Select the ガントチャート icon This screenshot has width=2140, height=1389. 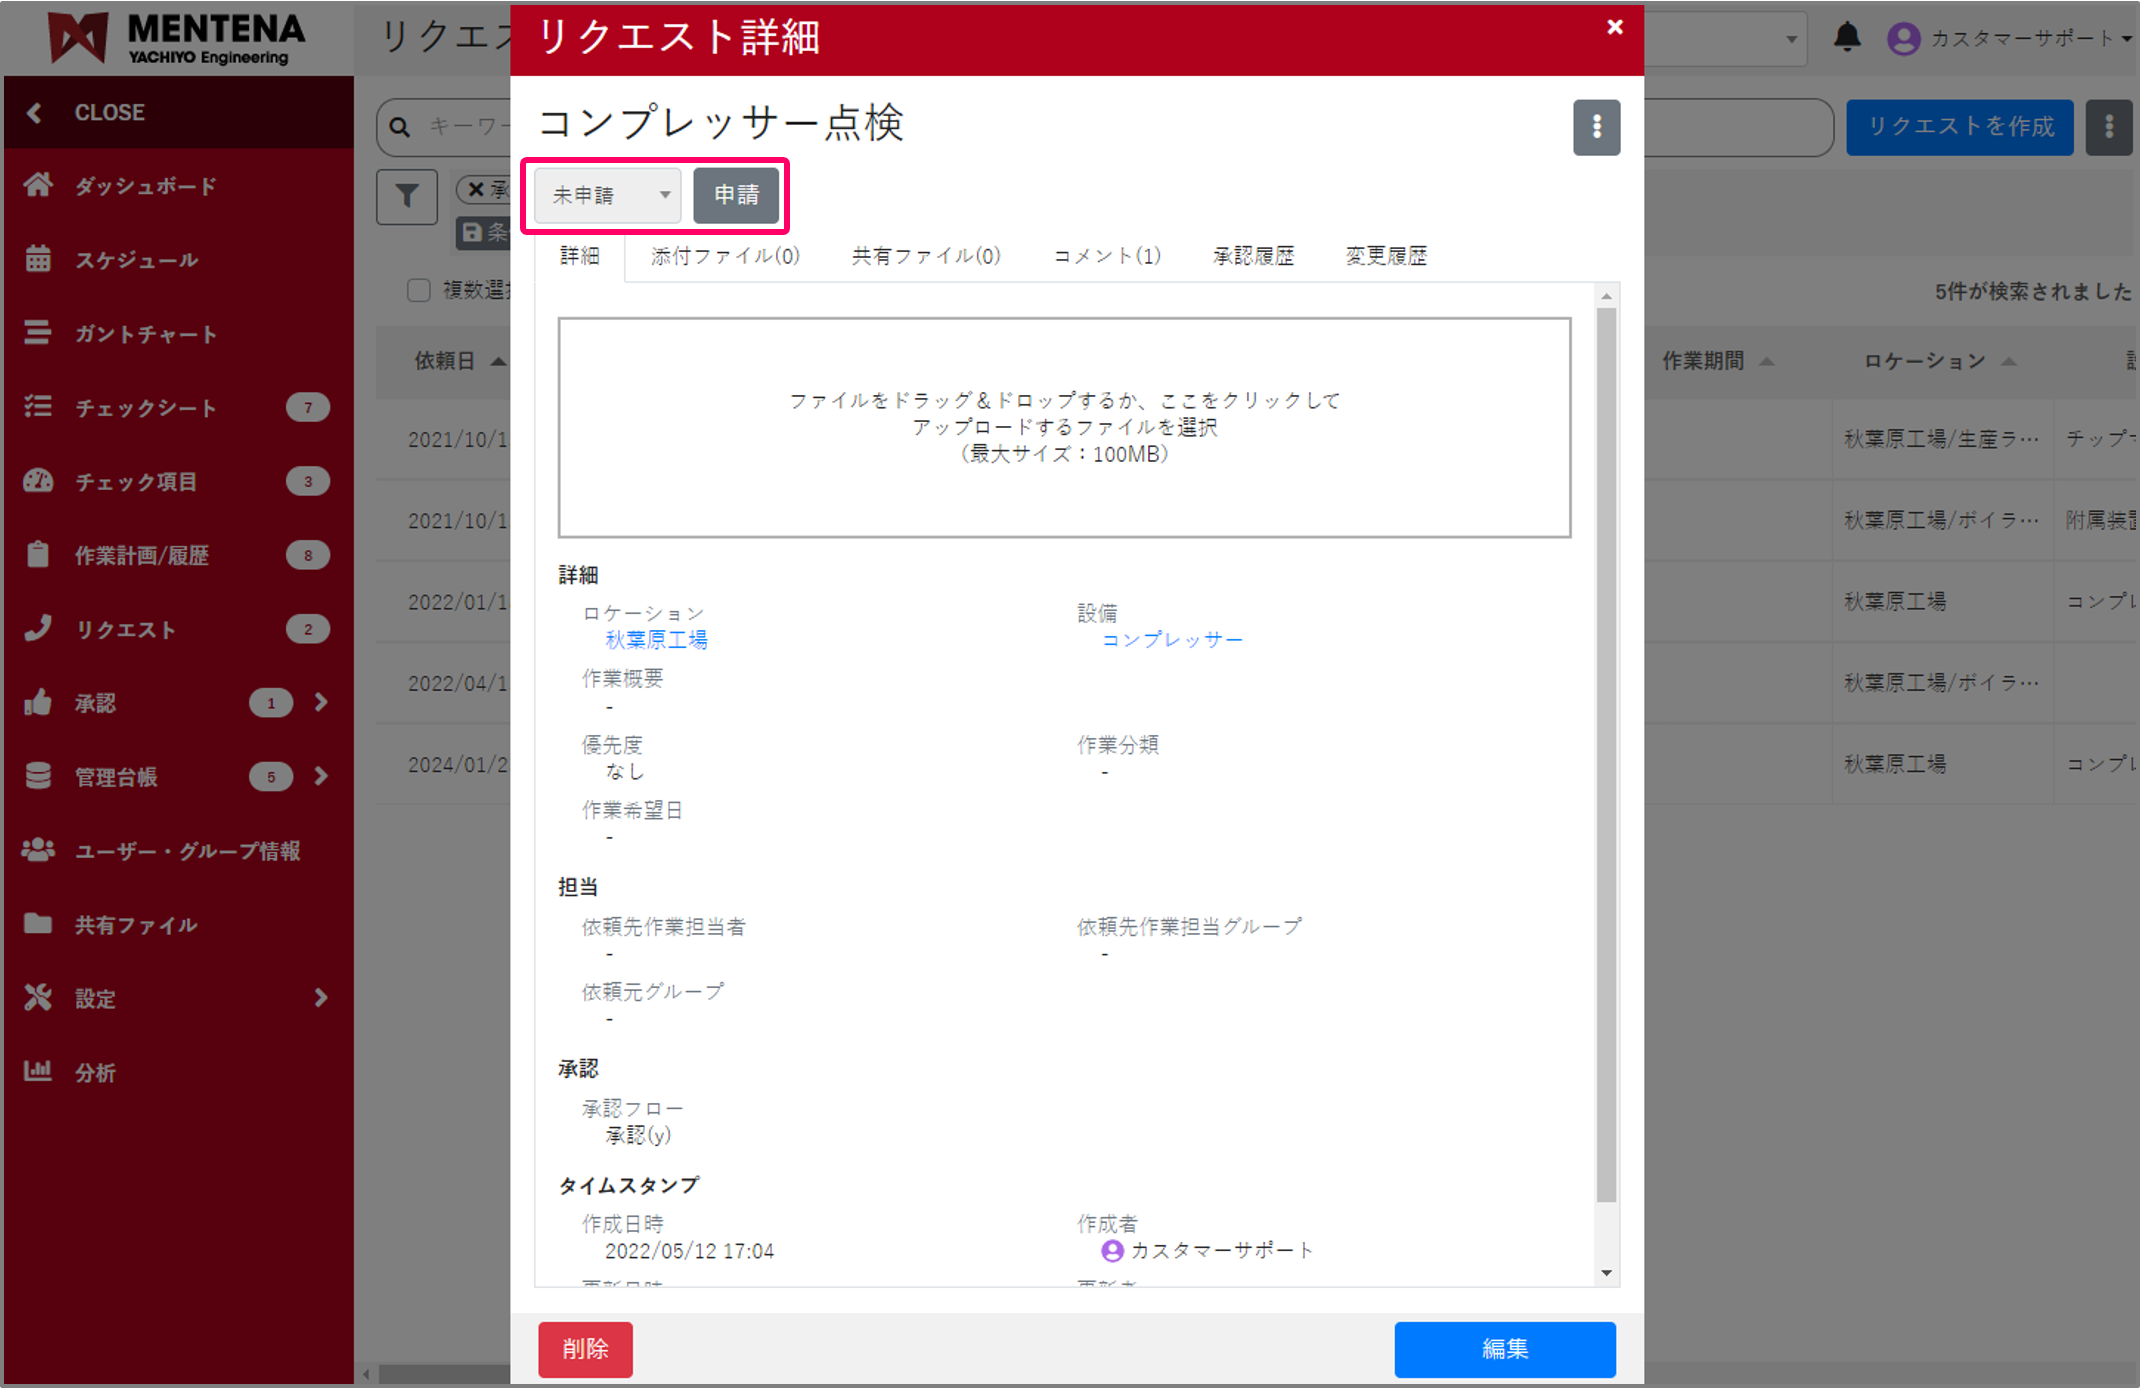38,333
